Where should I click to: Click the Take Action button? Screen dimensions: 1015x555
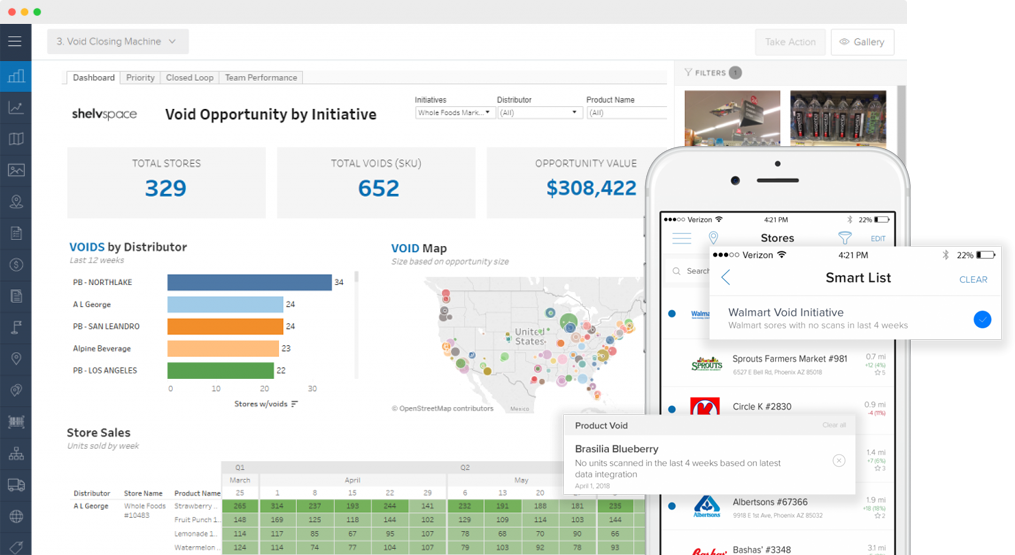coord(790,42)
